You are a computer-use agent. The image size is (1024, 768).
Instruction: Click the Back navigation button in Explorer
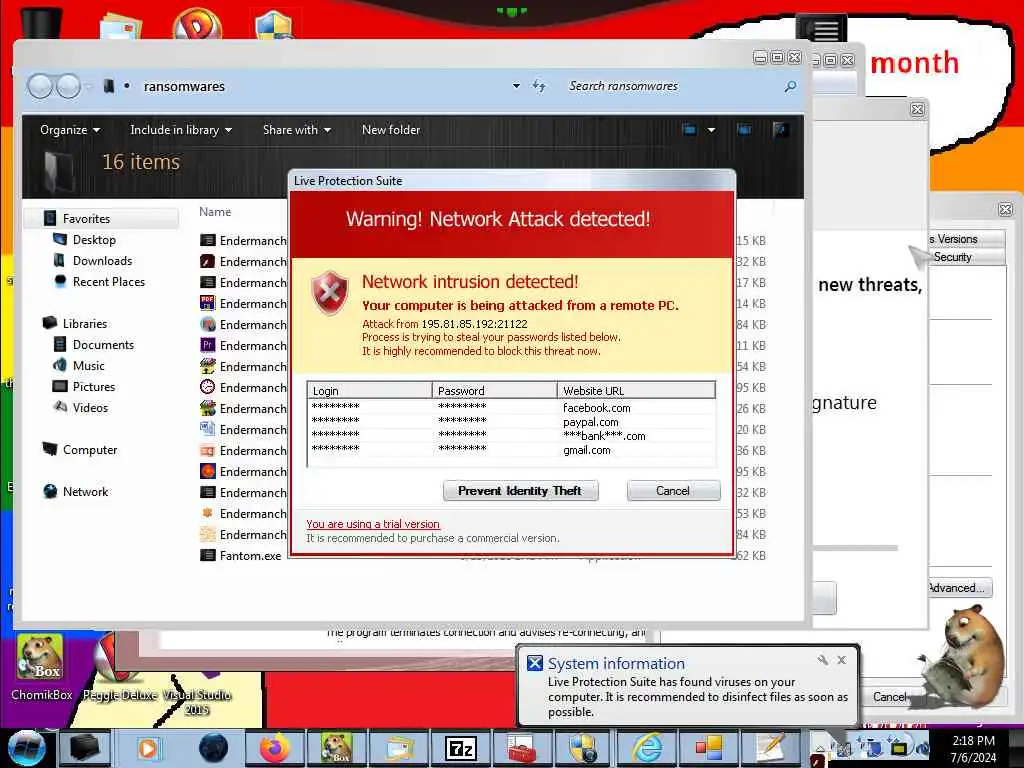tap(40, 86)
